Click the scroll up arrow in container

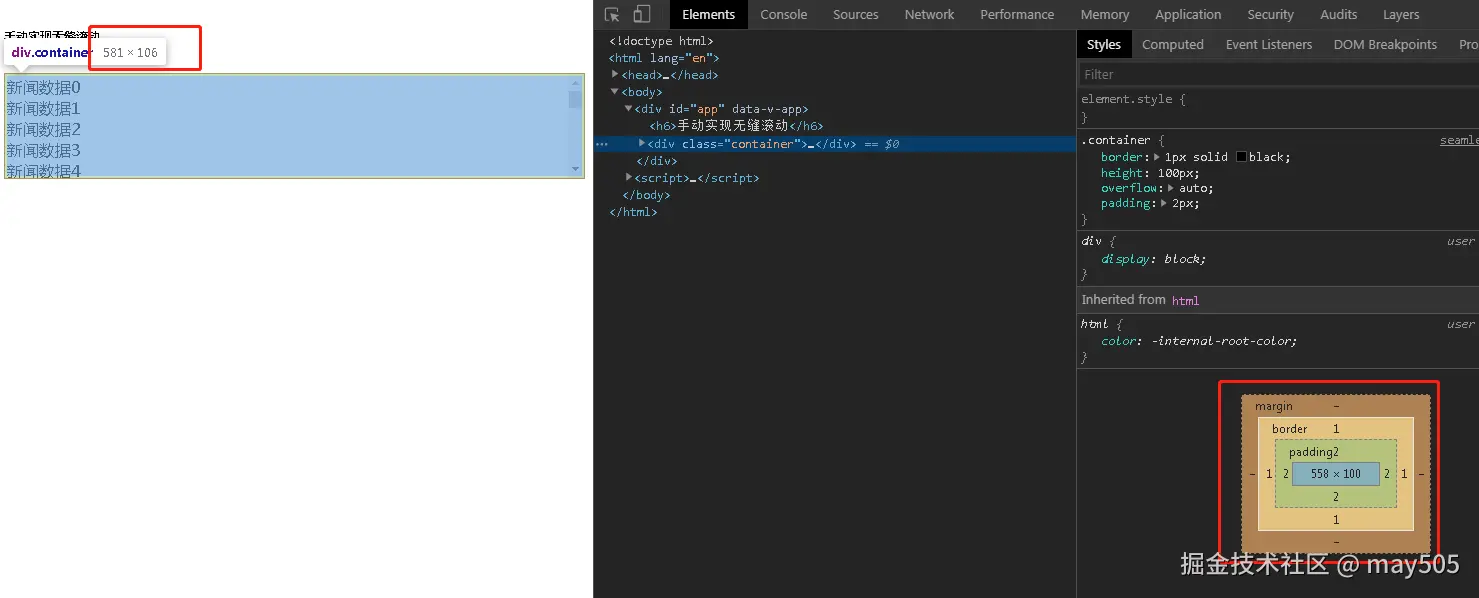pyautogui.click(x=575, y=83)
